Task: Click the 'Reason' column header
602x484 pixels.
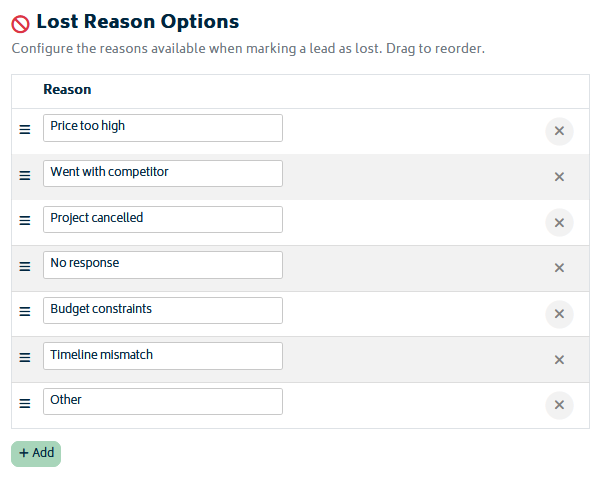Action: click(67, 89)
